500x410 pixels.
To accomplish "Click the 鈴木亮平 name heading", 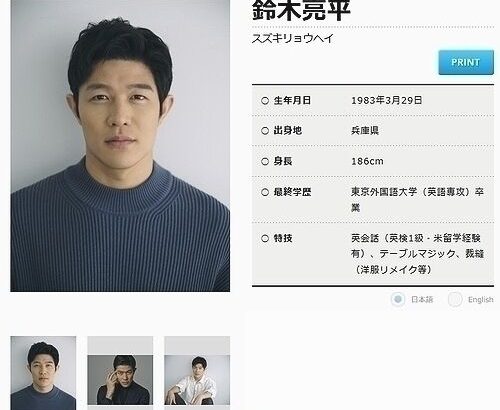I will coord(301,10).
